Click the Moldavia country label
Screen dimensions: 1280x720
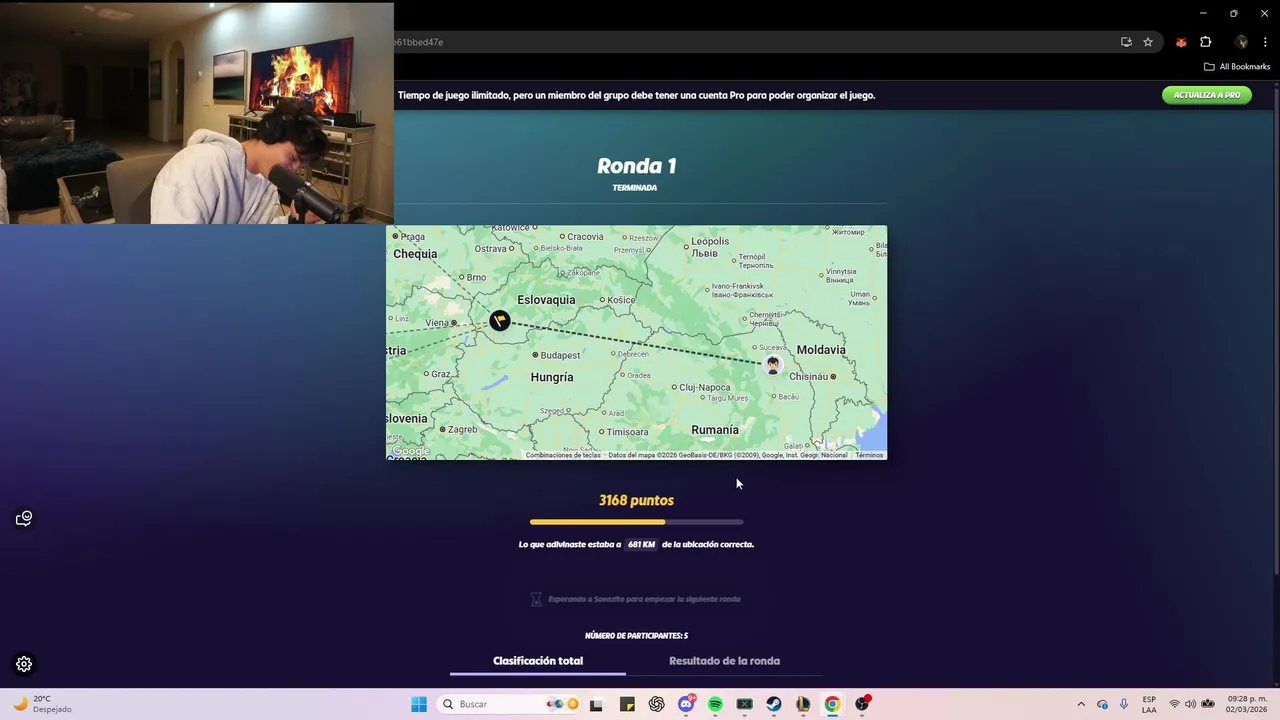[821, 350]
